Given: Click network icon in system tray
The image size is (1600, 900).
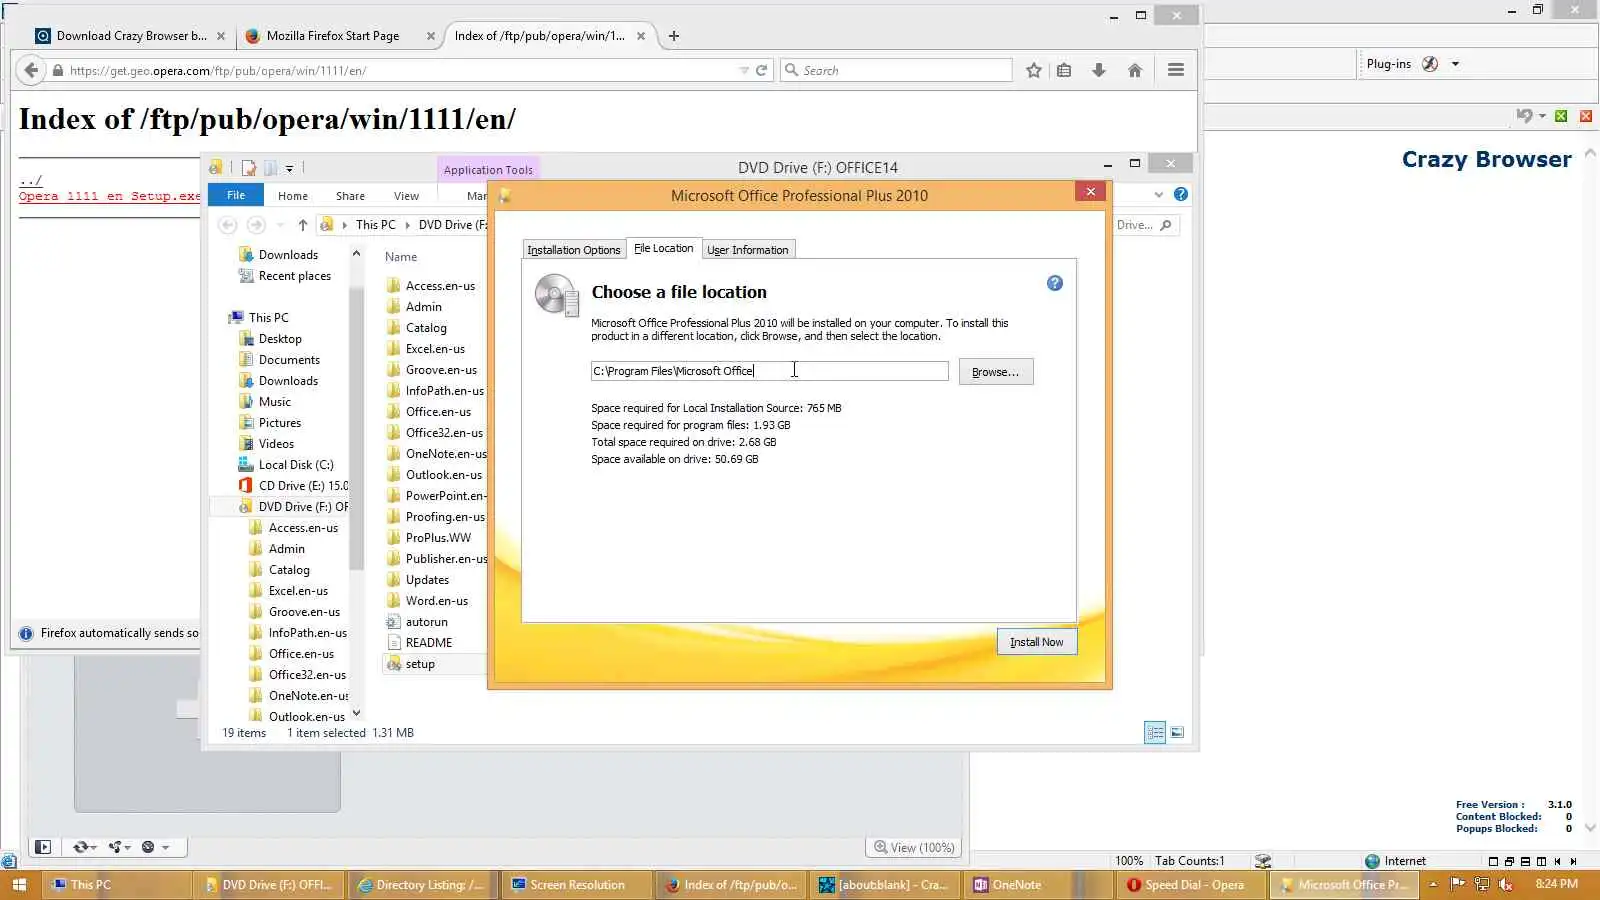Looking at the screenshot, I should tap(1481, 884).
